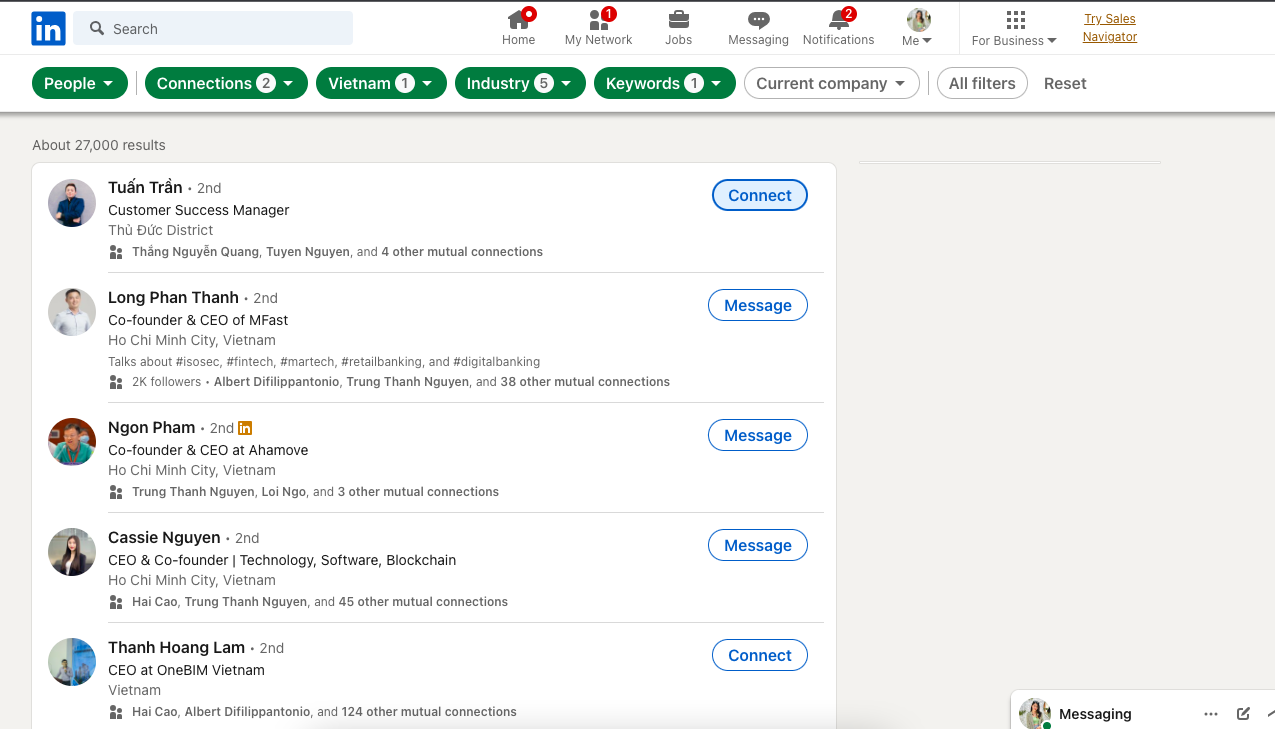Viewport: 1275px width, 729px height.
Task: Go to the Jobs briefcase icon
Action: 678,19
